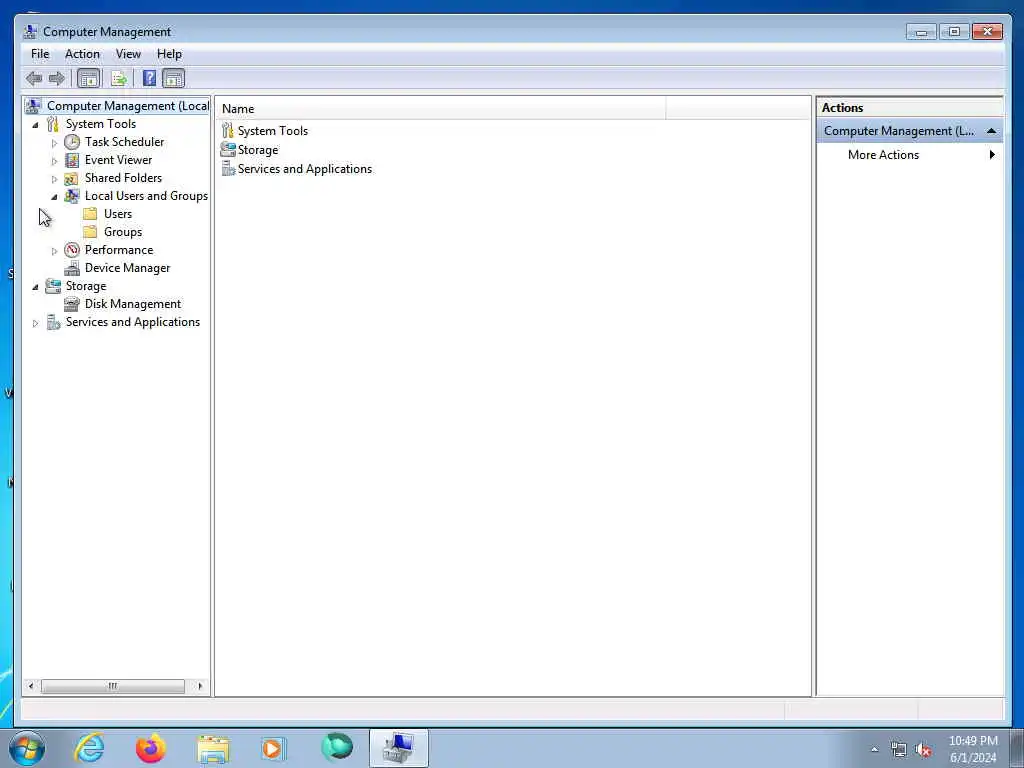Click Services and Applications icon in center list
The width and height of the screenshot is (1024, 768).
(x=228, y=168)
